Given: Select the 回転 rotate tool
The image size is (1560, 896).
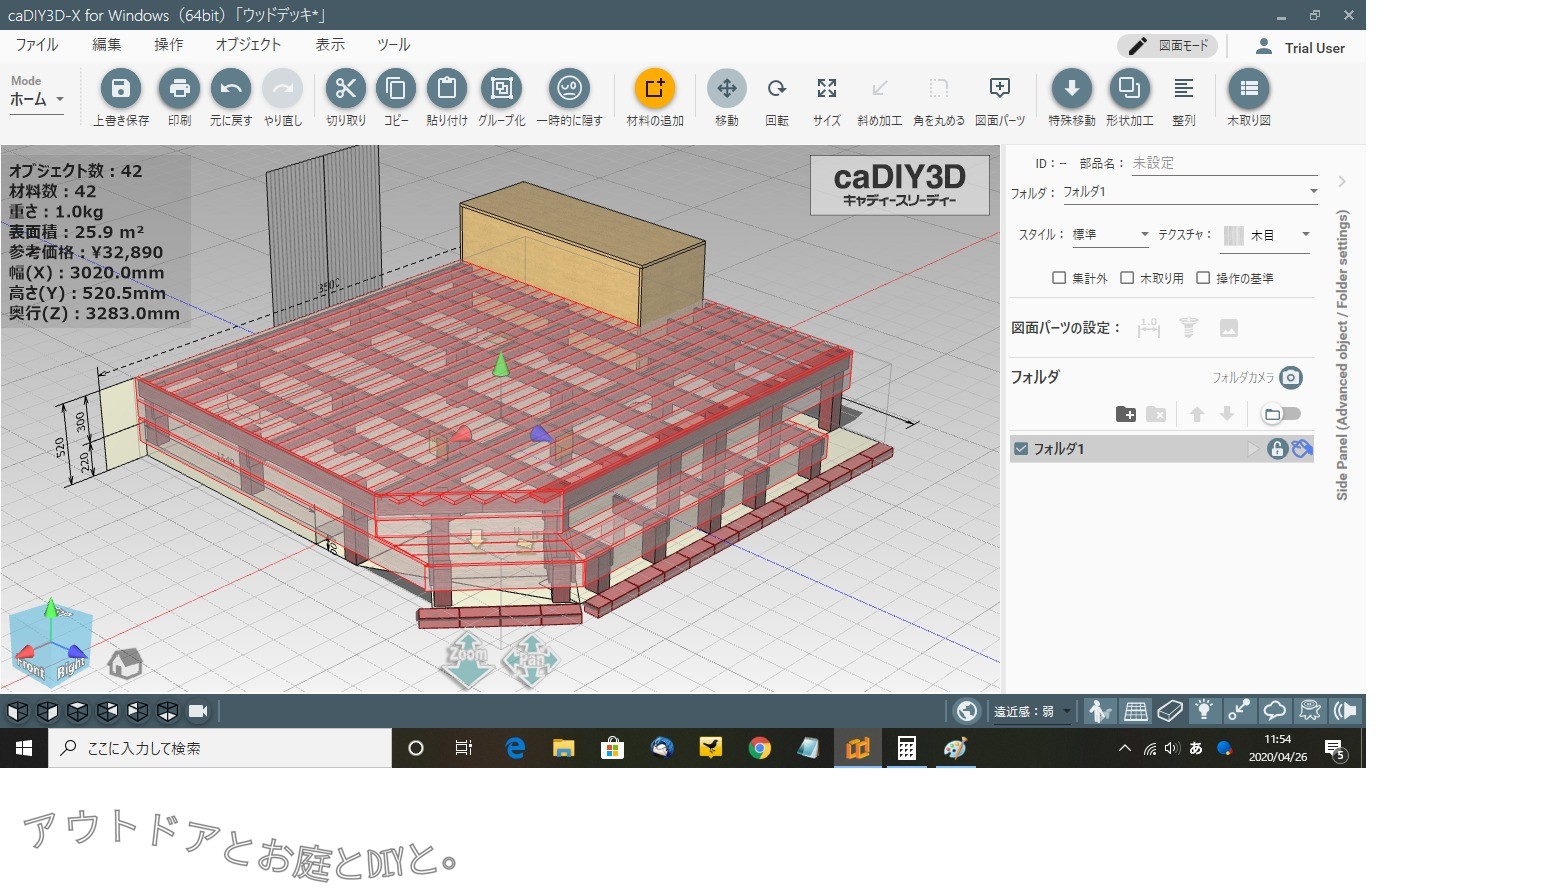Looking at the screenshot, I should click(776, 89).
